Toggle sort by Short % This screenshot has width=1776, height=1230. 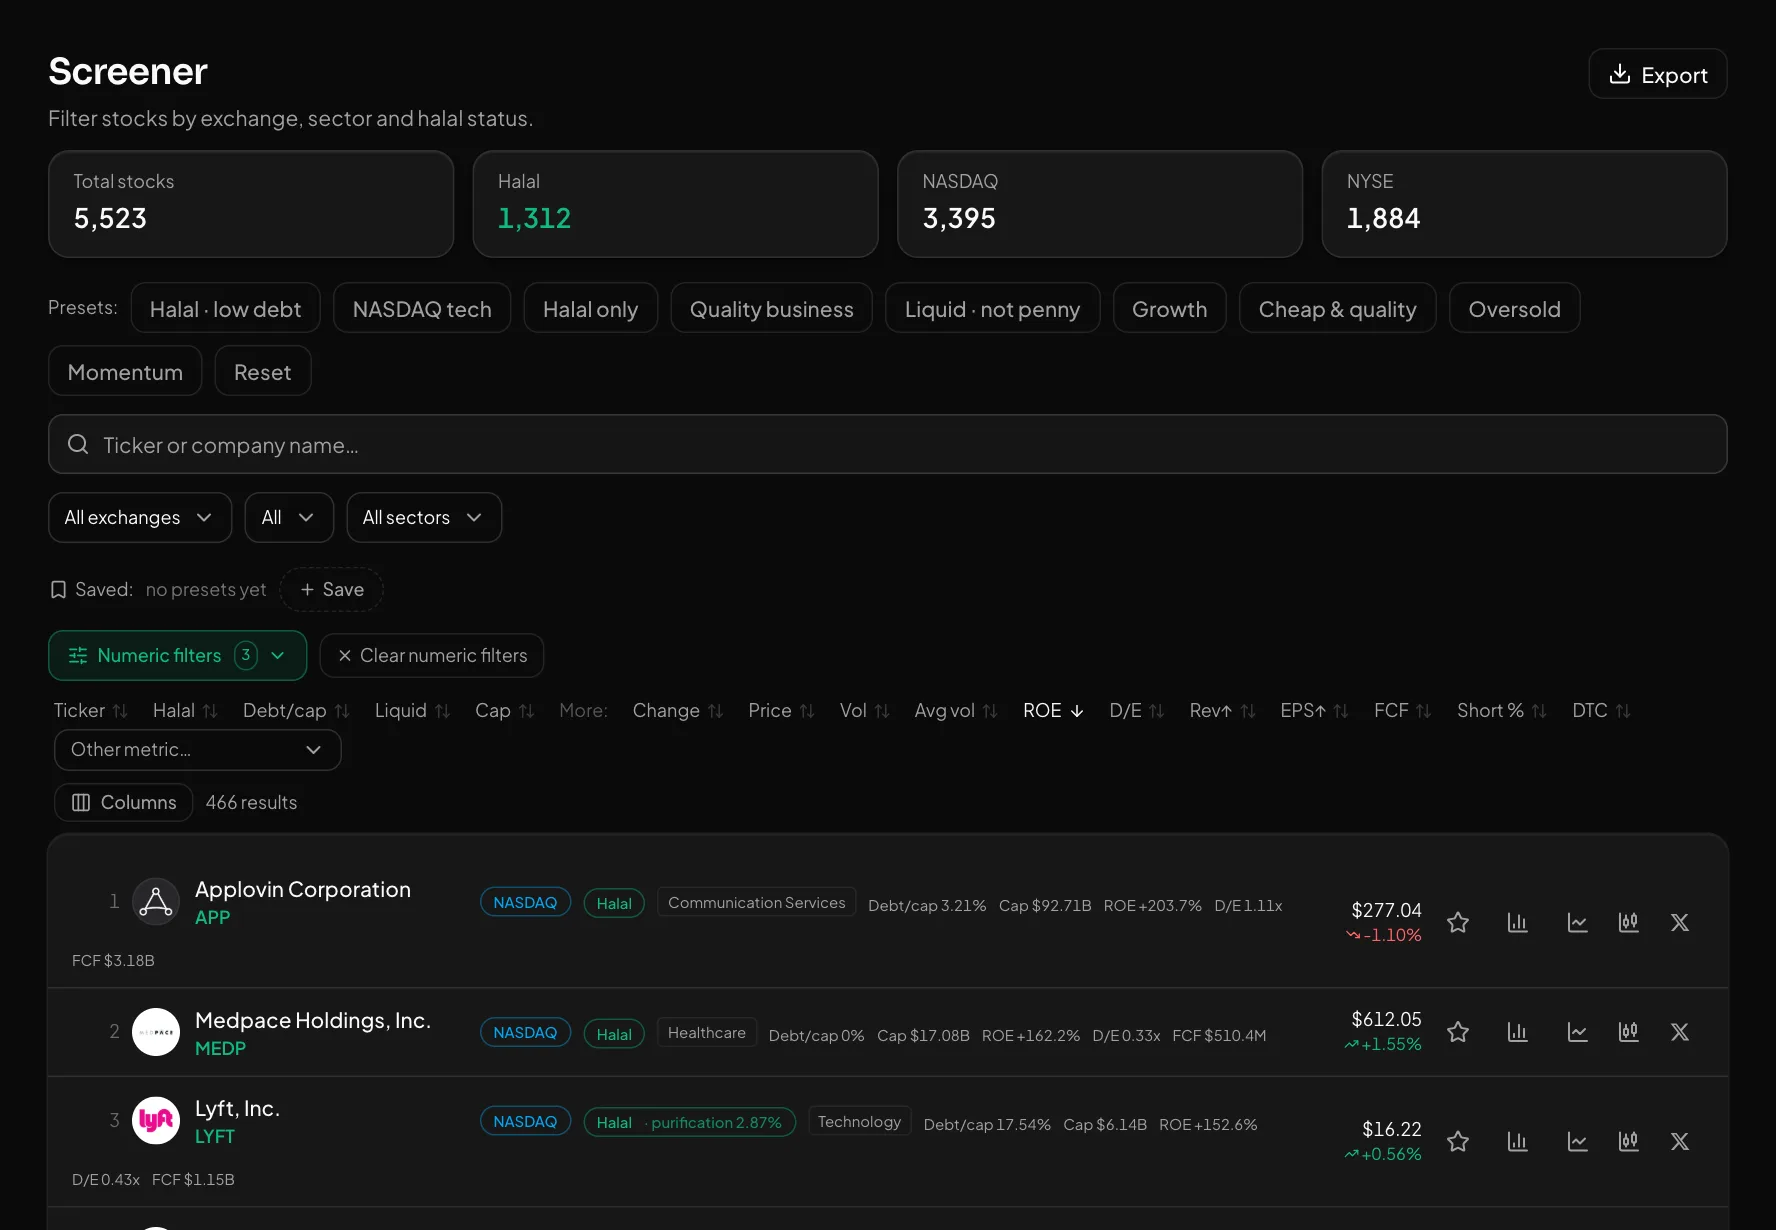1501,710
